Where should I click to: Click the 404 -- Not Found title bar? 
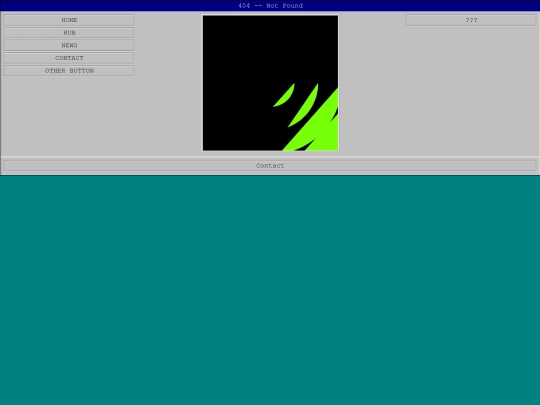(x=270, y=6)
